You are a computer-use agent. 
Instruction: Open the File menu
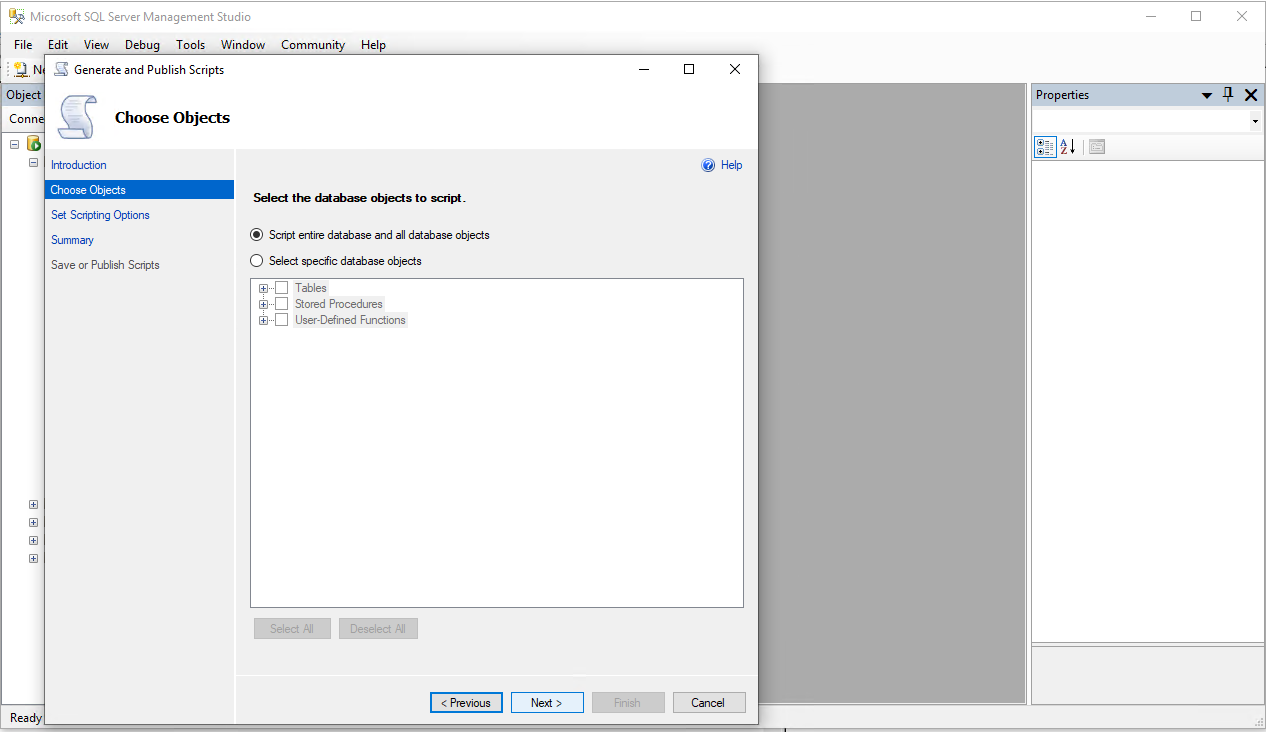pyautogui.click(x=23, y=45)
